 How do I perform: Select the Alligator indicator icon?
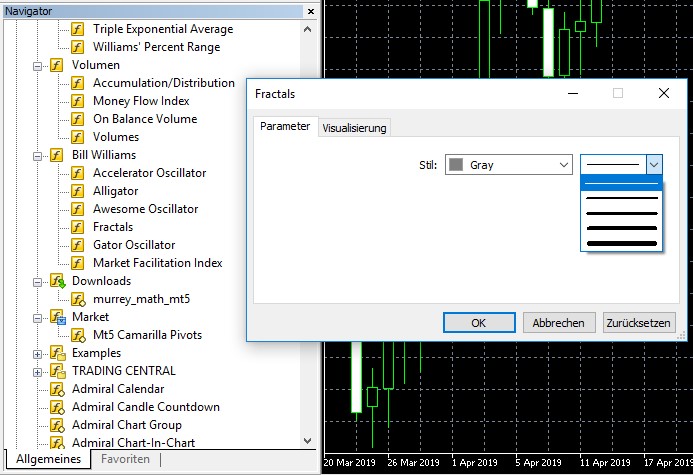[77, 191]
